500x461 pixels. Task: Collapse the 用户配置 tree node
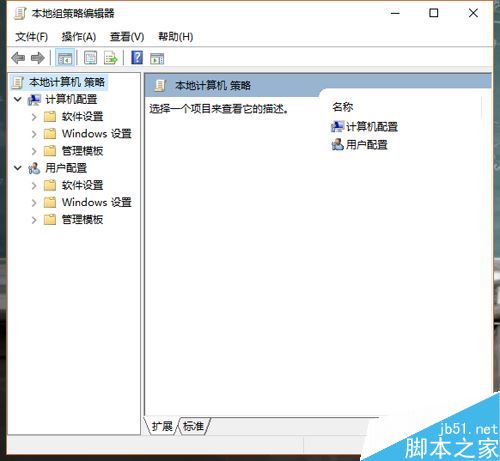tap(18, 168)
